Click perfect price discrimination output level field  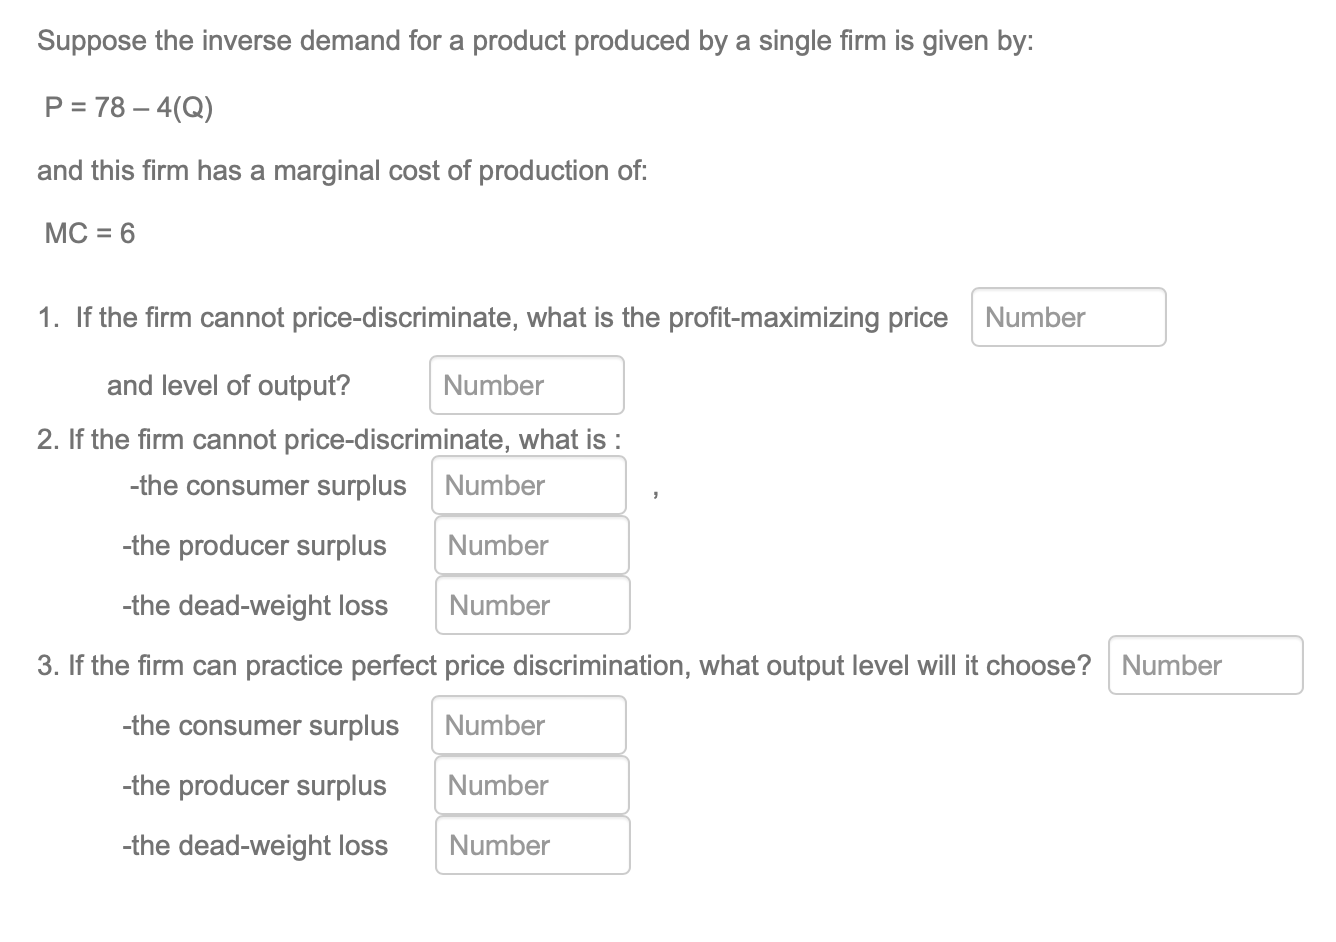(1206, 665)
